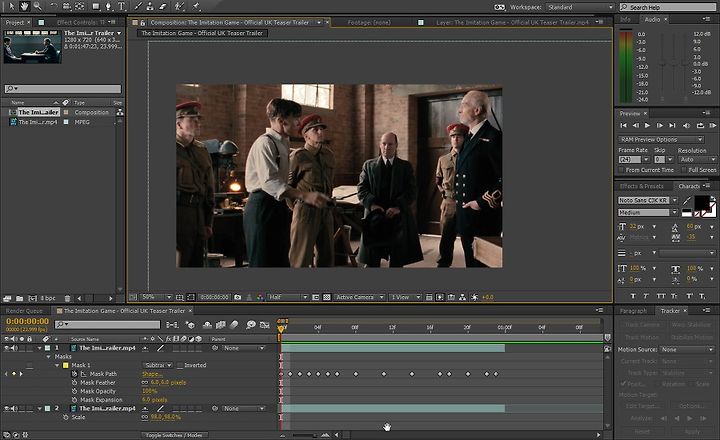Hide layer 2 video with eye switch
This screenshot has height=440, width=720.
coord(6,408)
